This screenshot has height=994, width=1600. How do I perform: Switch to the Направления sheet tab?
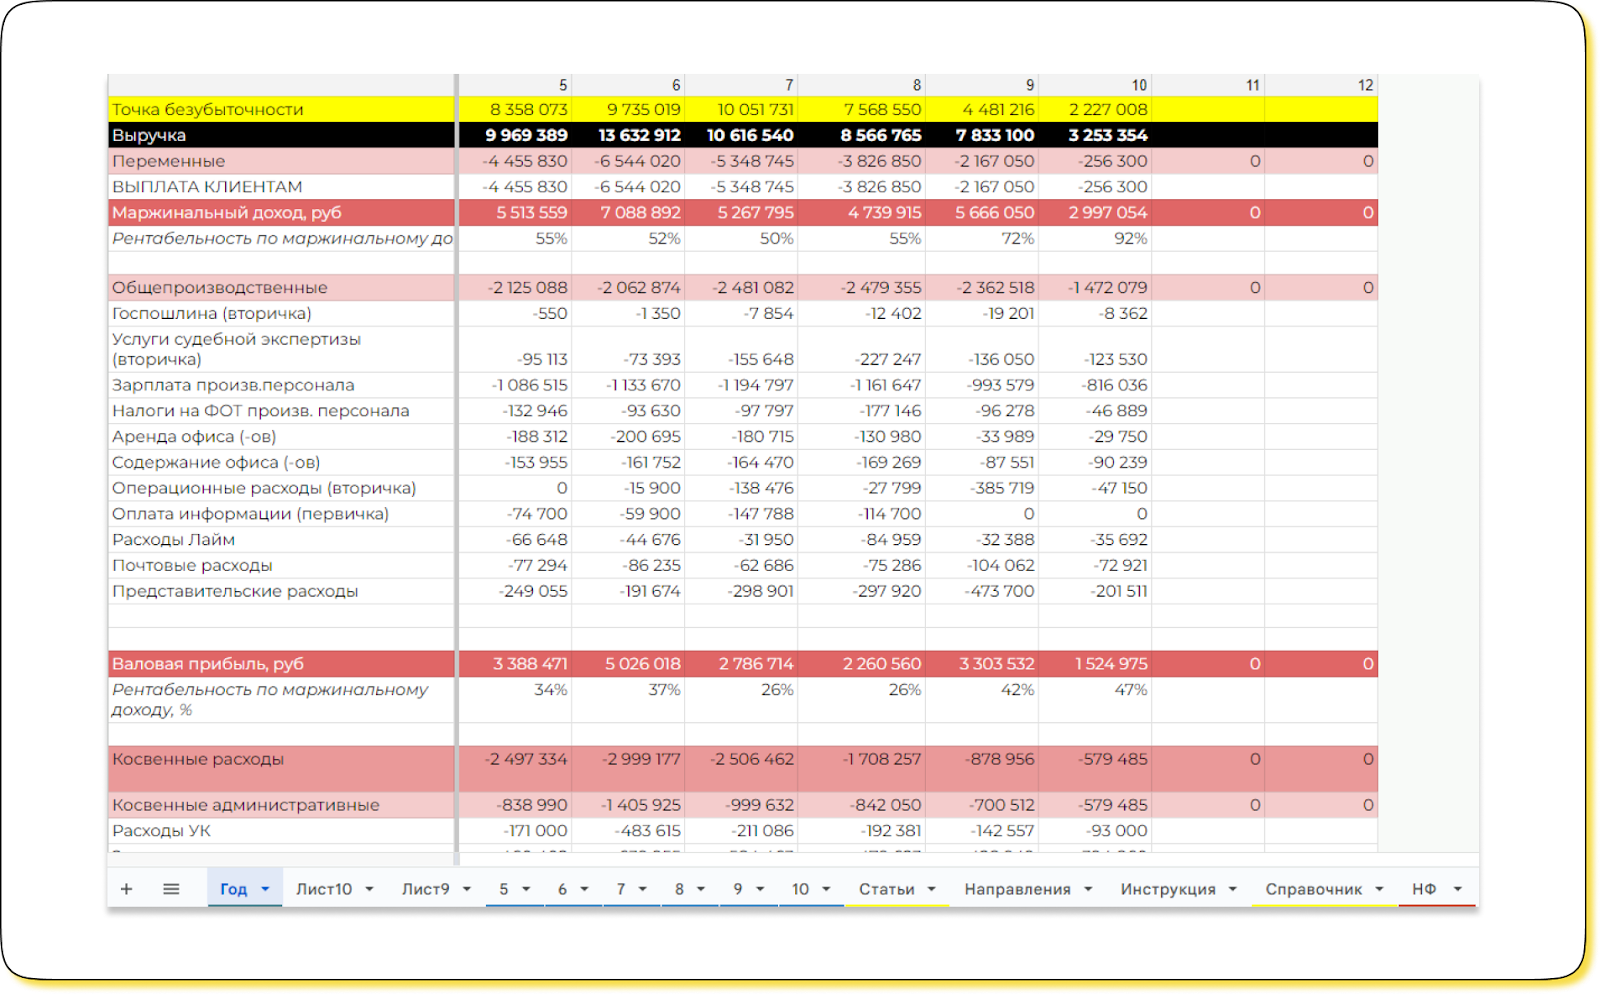point(1017,889)
